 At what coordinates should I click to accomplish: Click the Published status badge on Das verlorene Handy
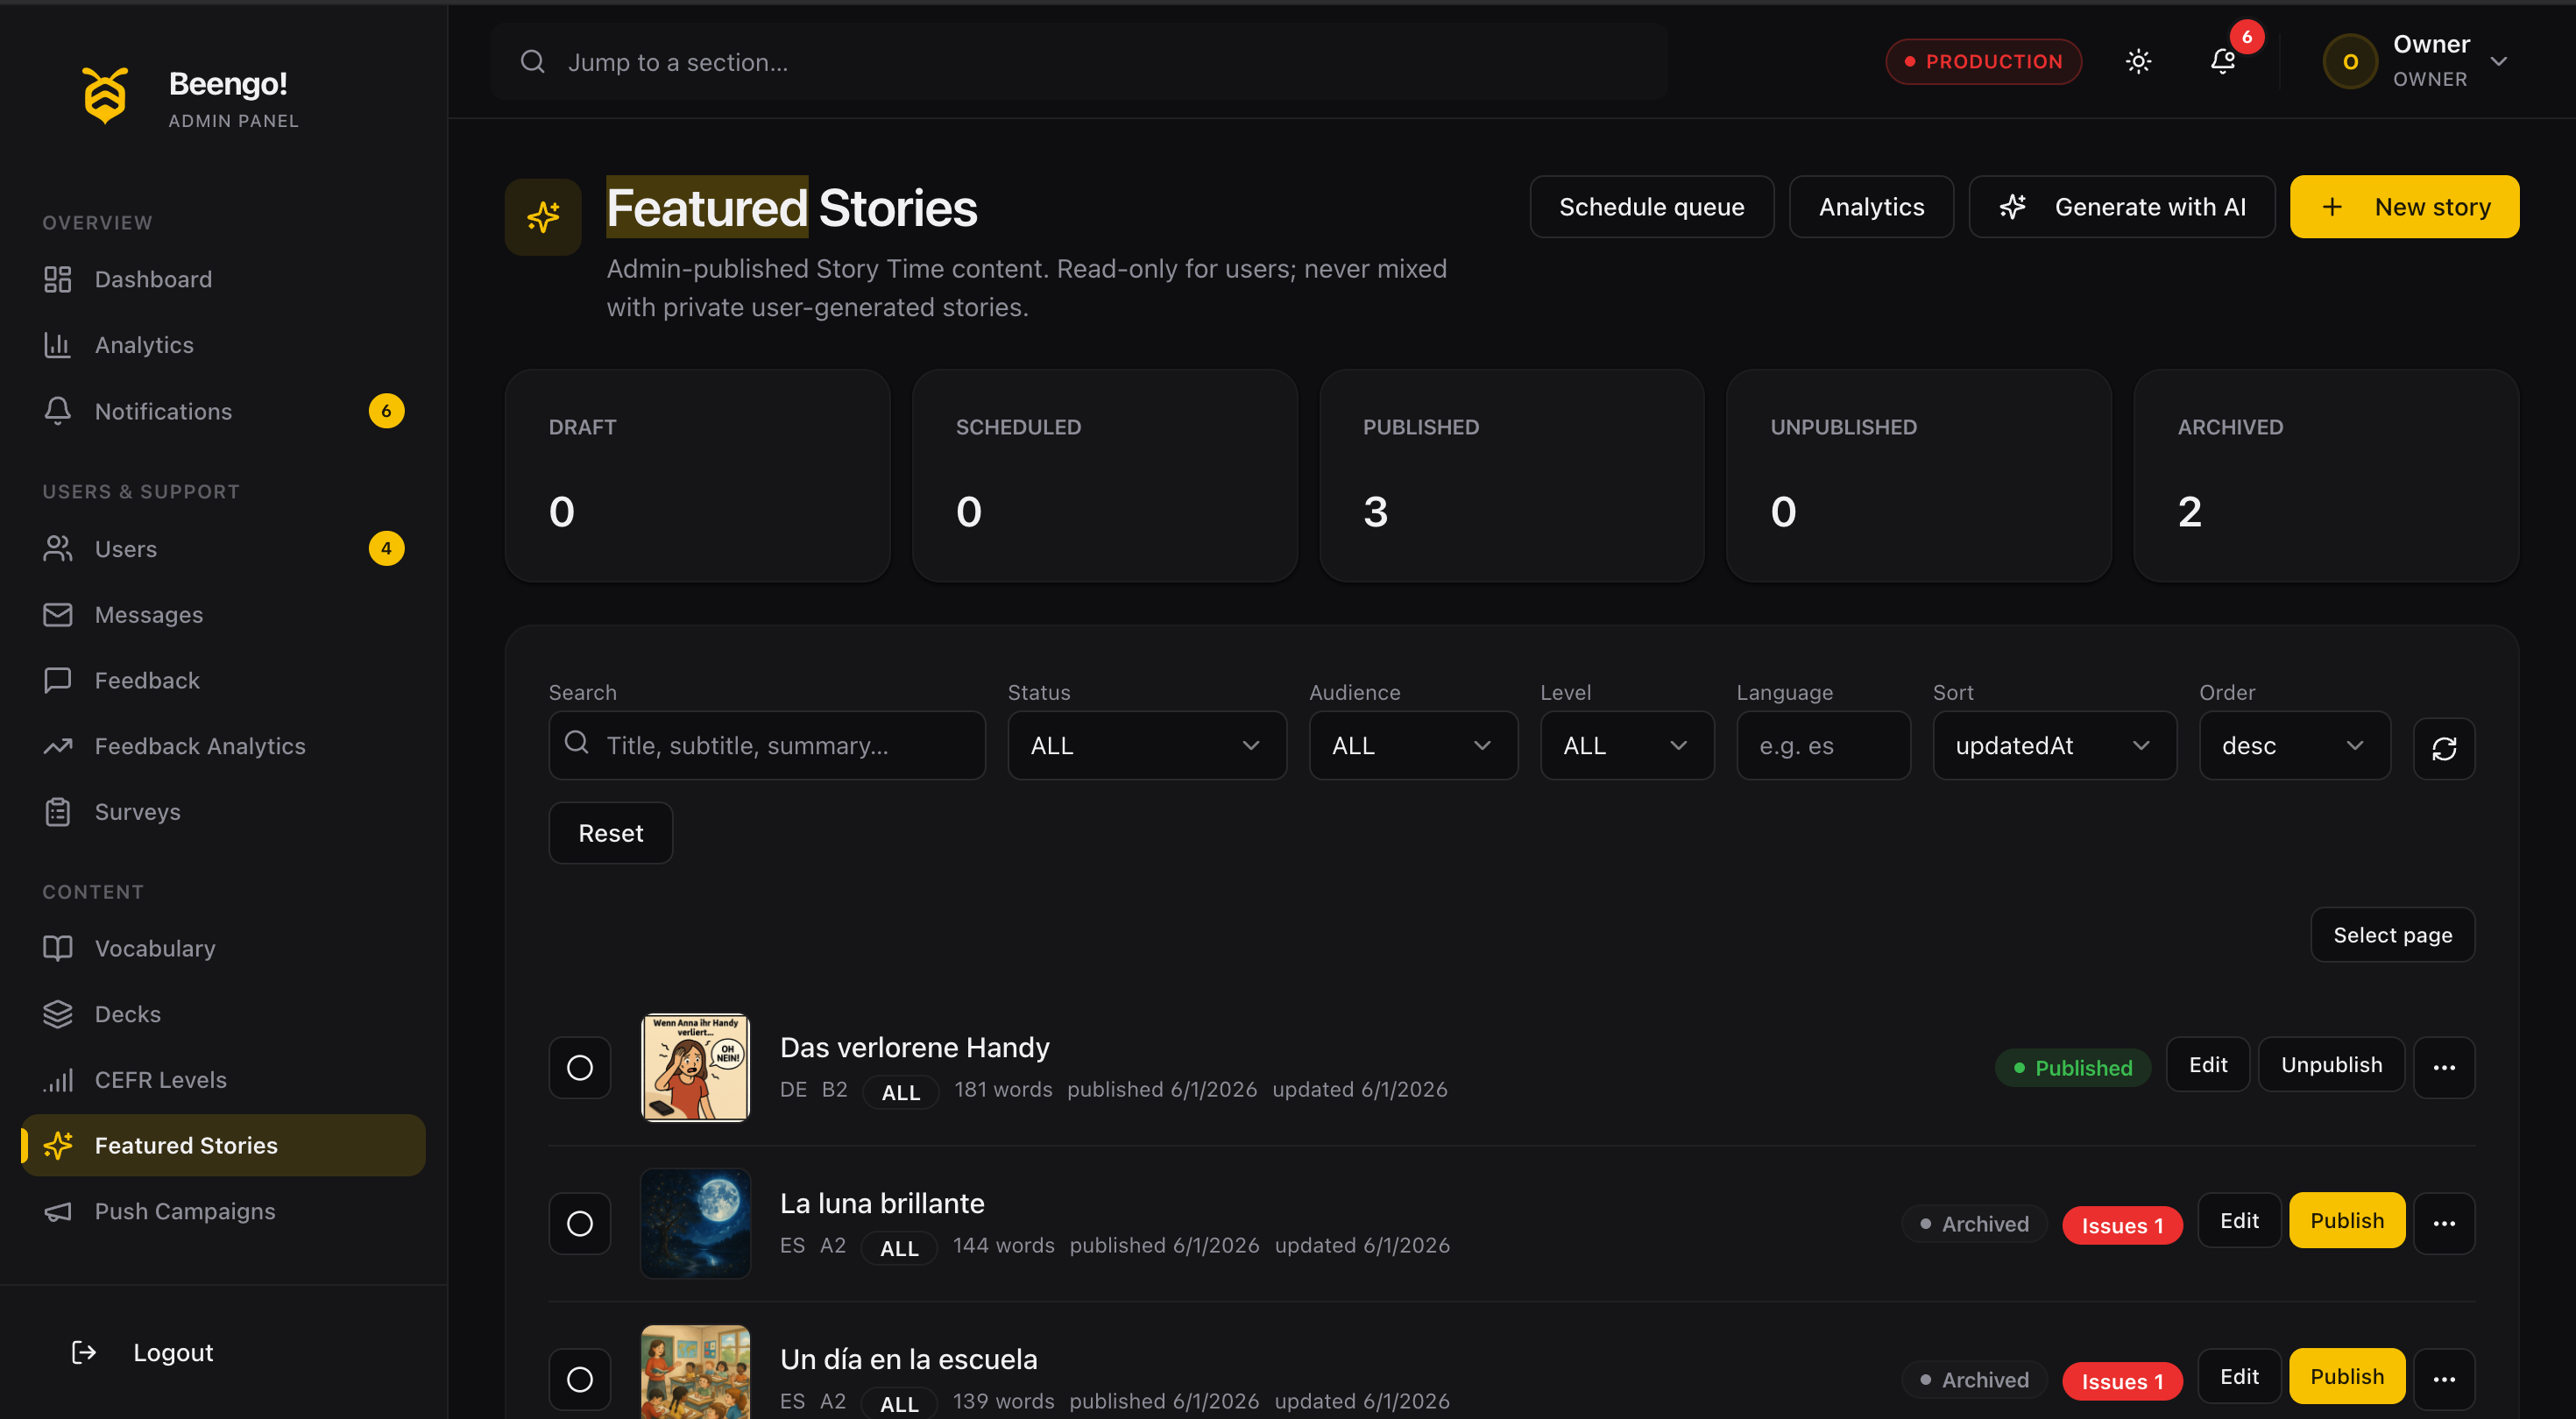click(2072, 1068)
